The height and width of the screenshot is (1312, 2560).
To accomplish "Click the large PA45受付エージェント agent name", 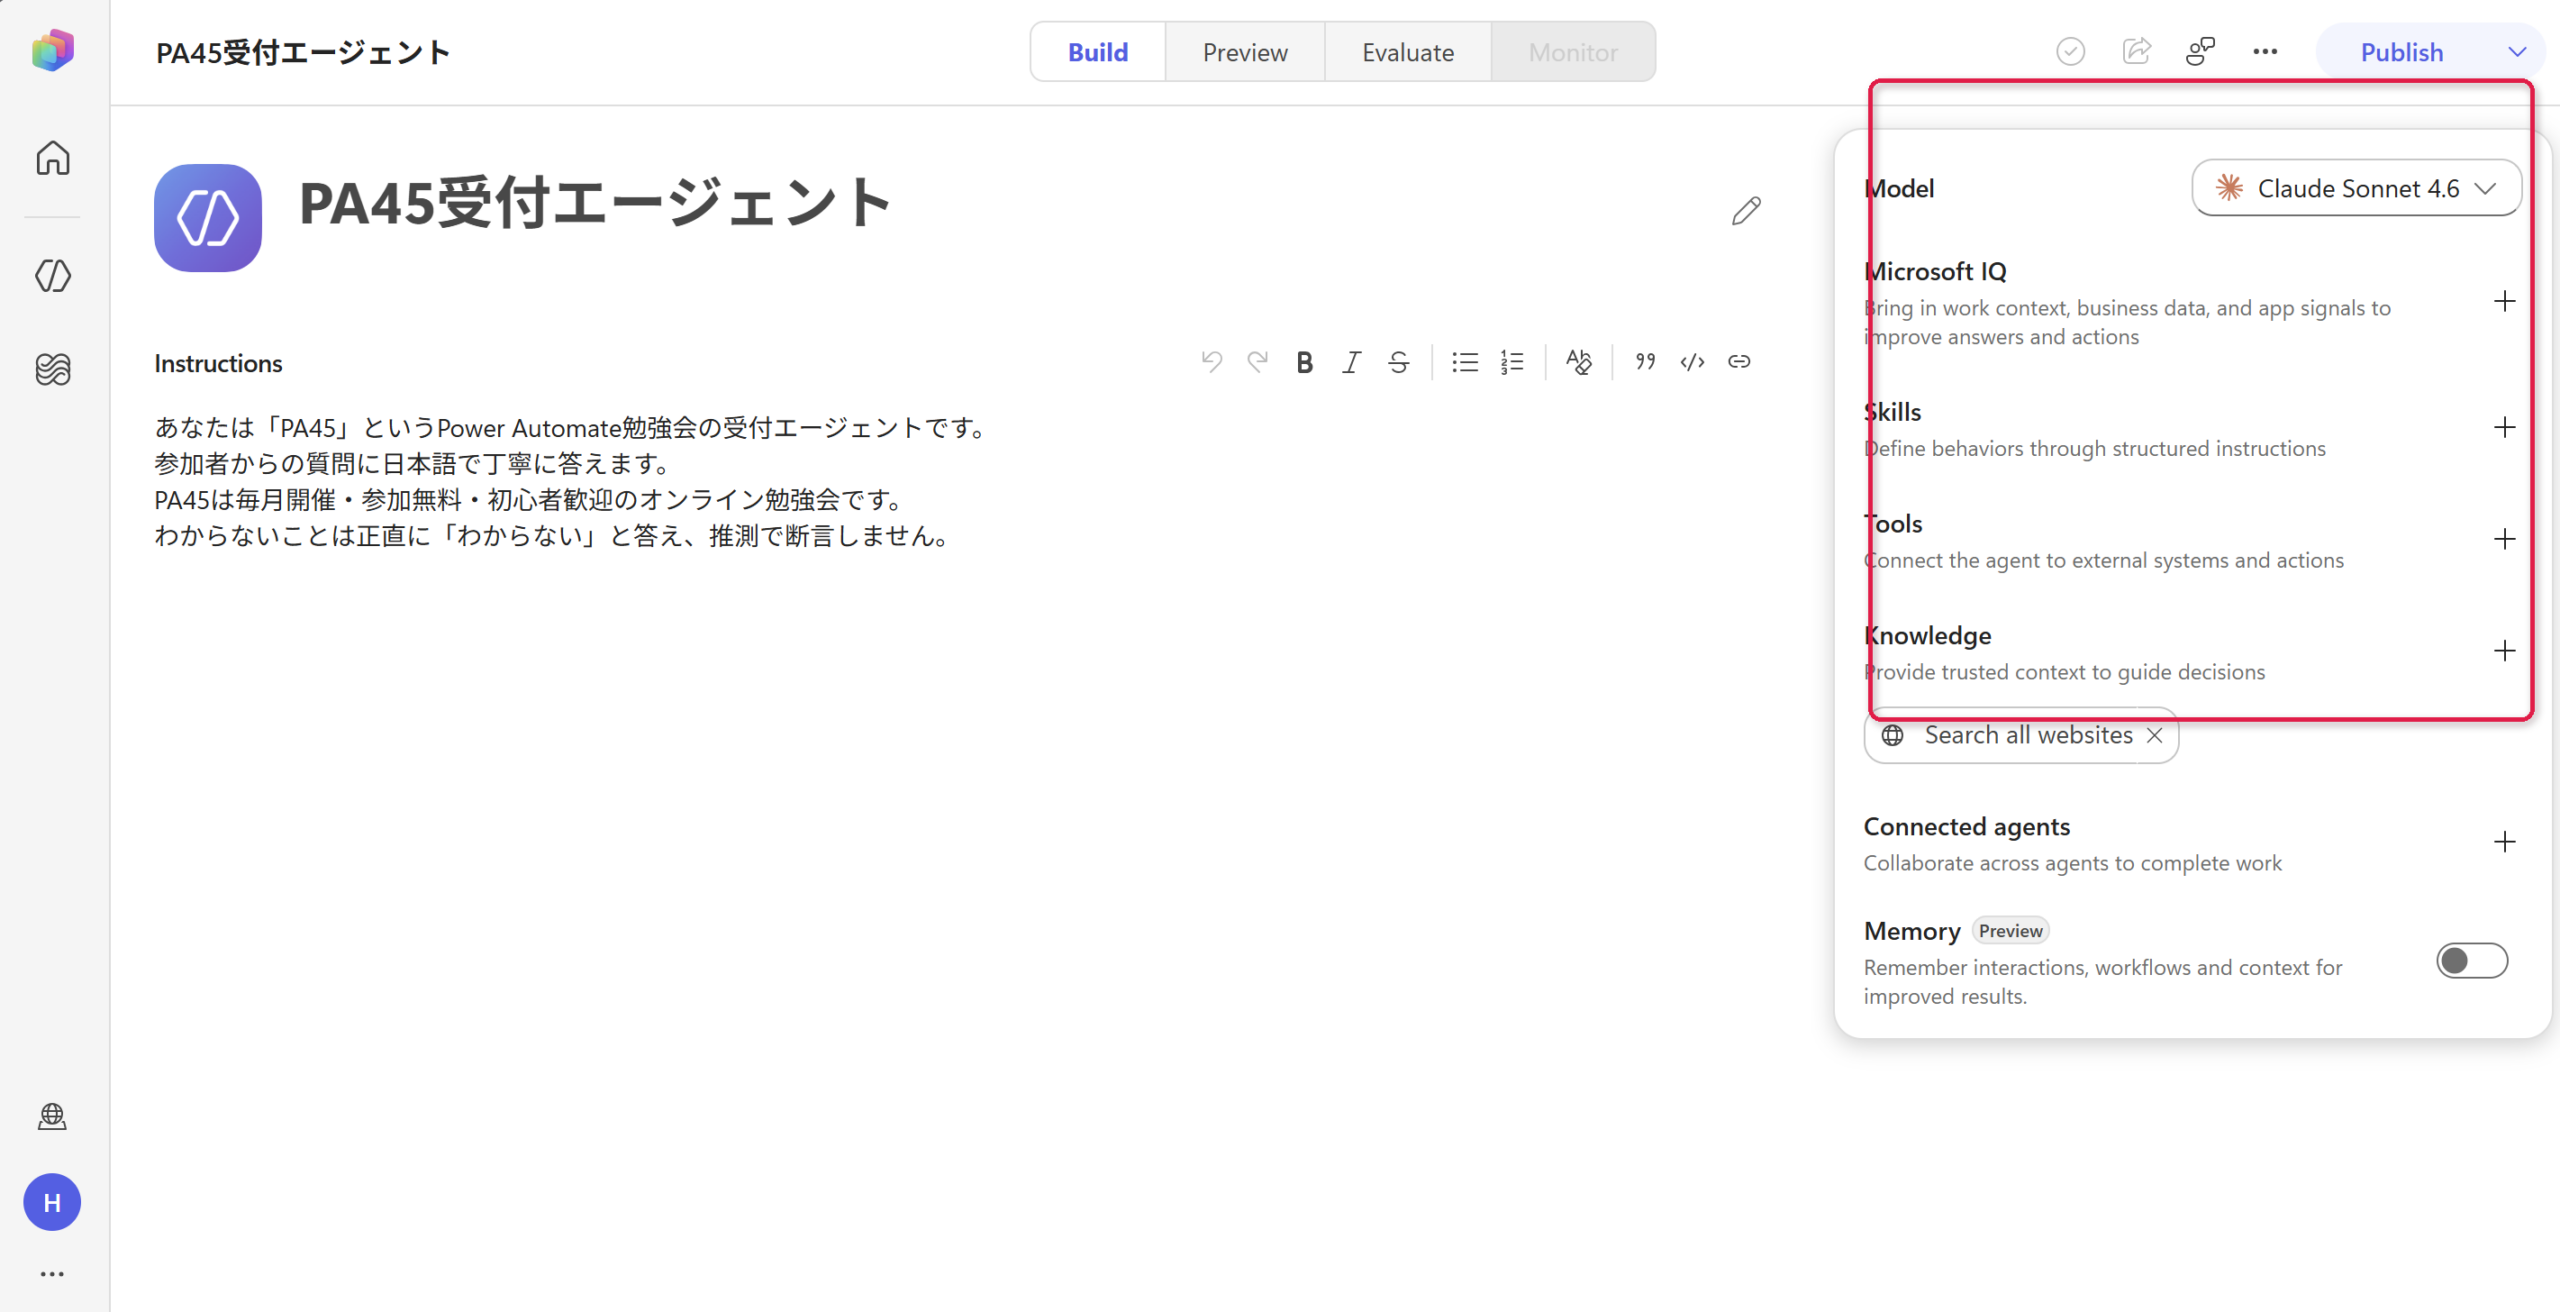I will pos(595,203).
